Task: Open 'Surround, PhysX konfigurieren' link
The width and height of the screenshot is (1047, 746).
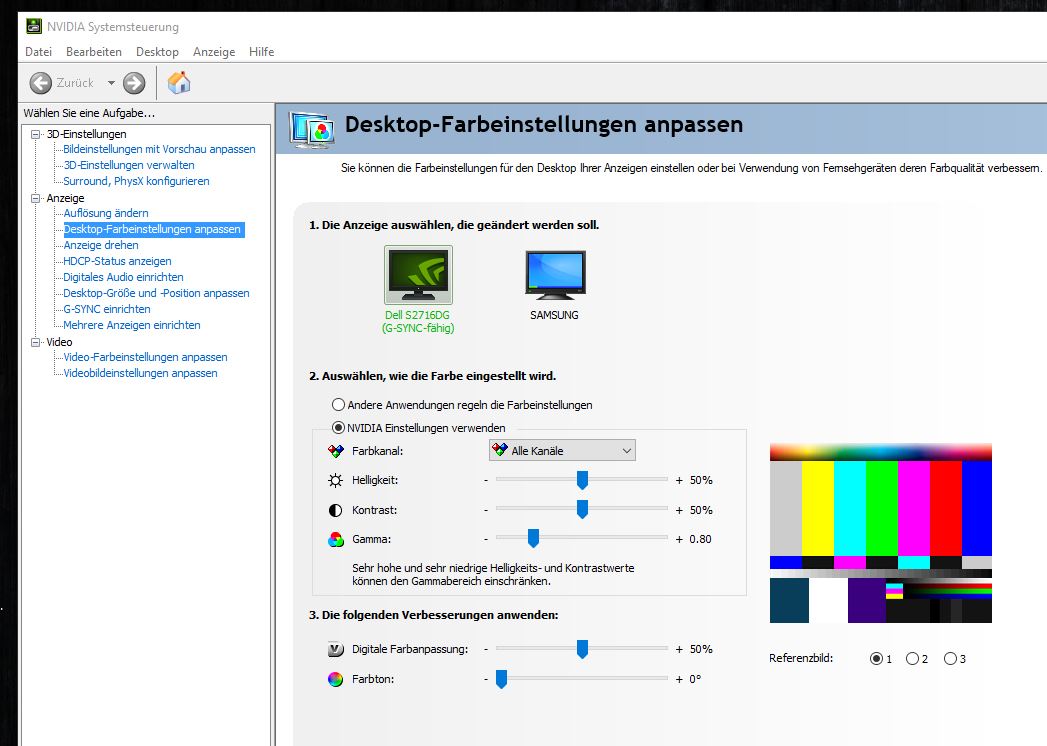Action: click(136, 181)
